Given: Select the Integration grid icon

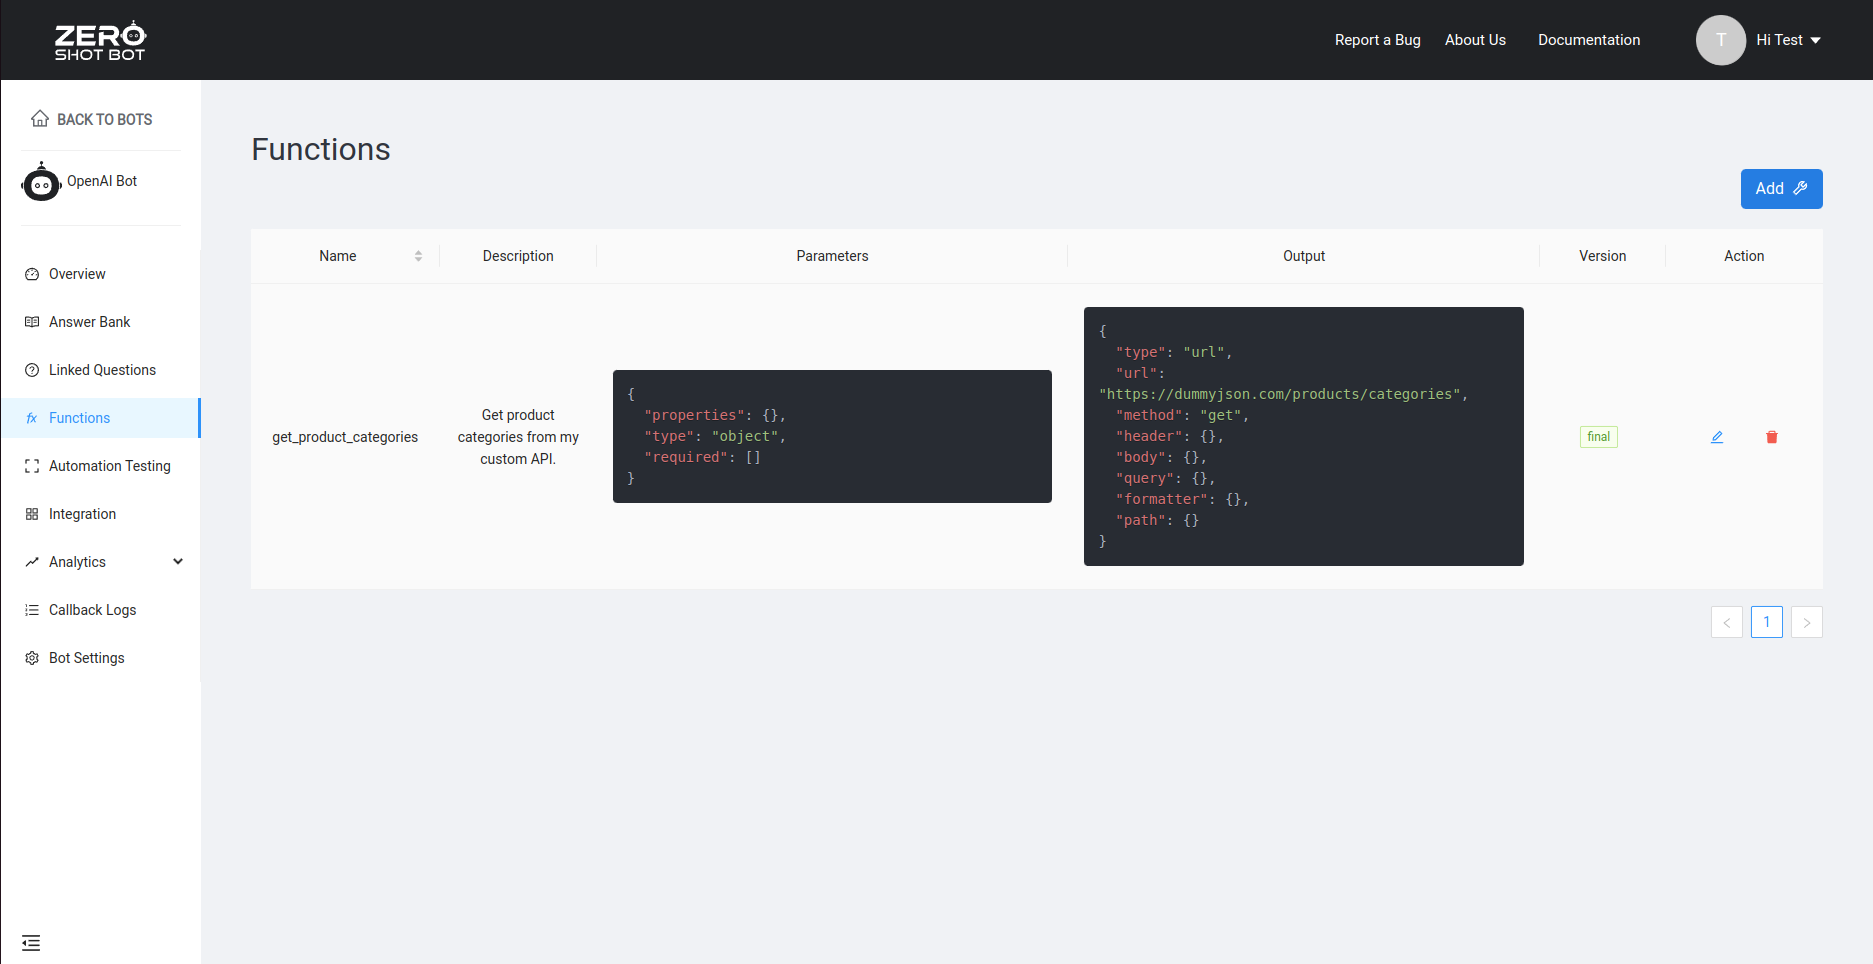Looking at the screenshot, I should [33, 513].
